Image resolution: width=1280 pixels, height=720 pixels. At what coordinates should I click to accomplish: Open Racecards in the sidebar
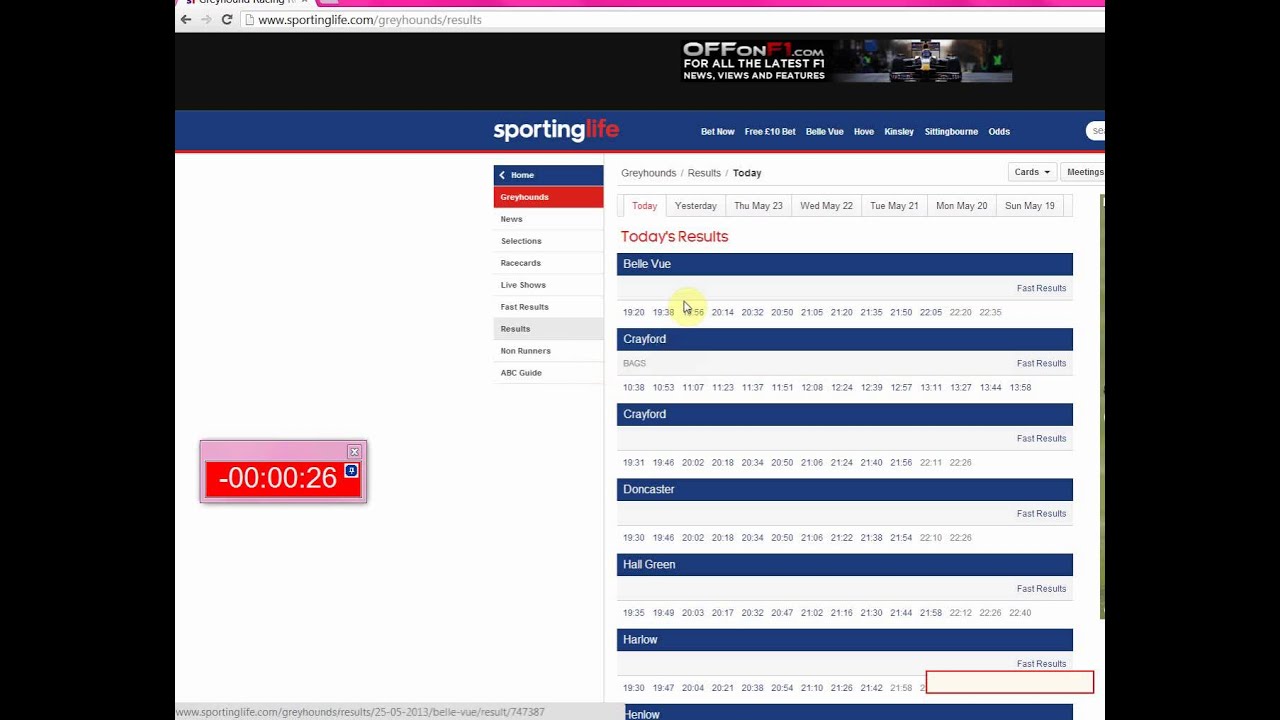click(548, 263)
